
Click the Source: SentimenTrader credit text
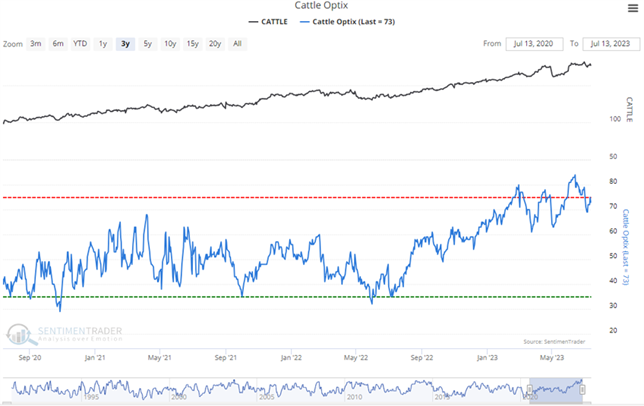(560, 343)
